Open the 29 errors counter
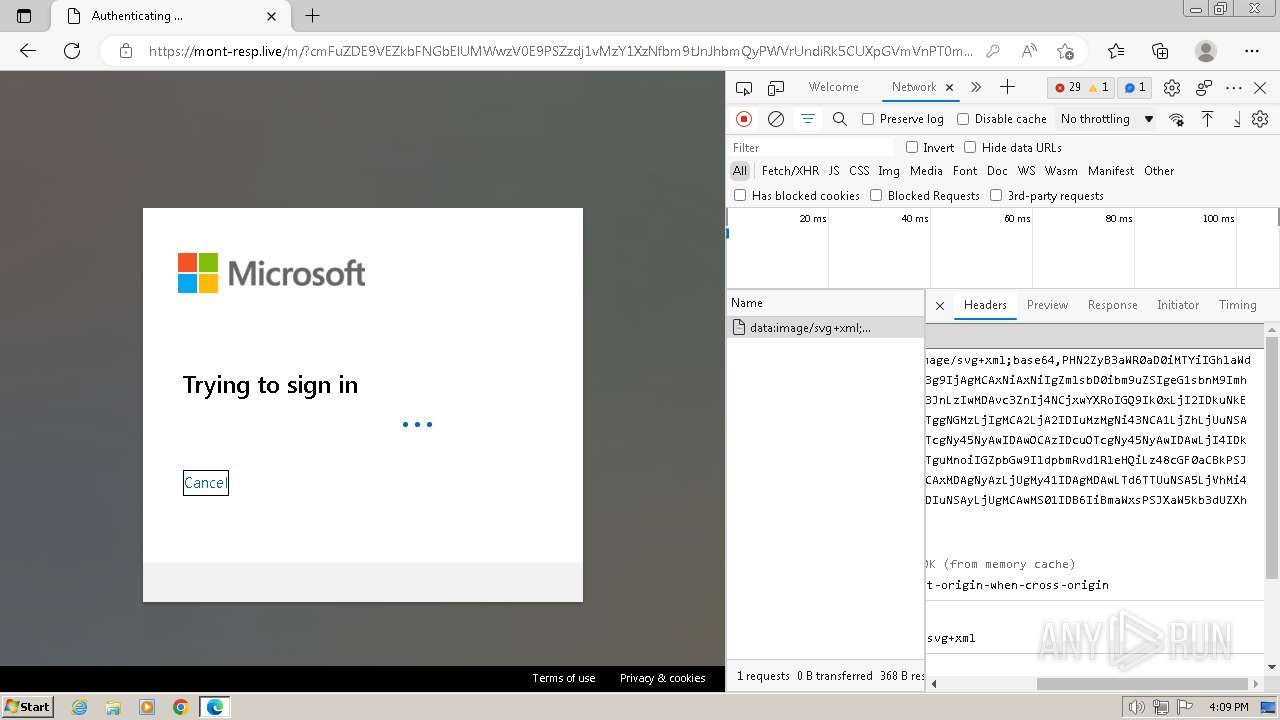The width and height of the screenshot is (1280, 720). click(x=1068, y=87)
